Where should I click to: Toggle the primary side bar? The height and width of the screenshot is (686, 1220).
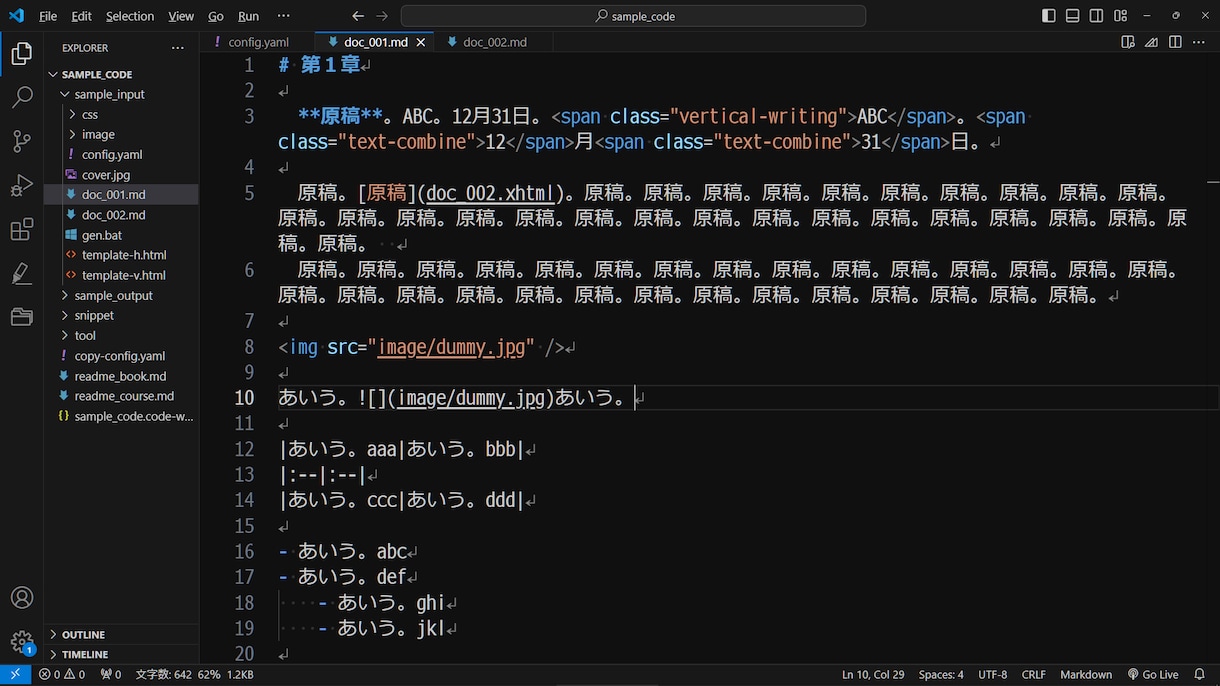pyautogui.click(x=1049, y=16)
